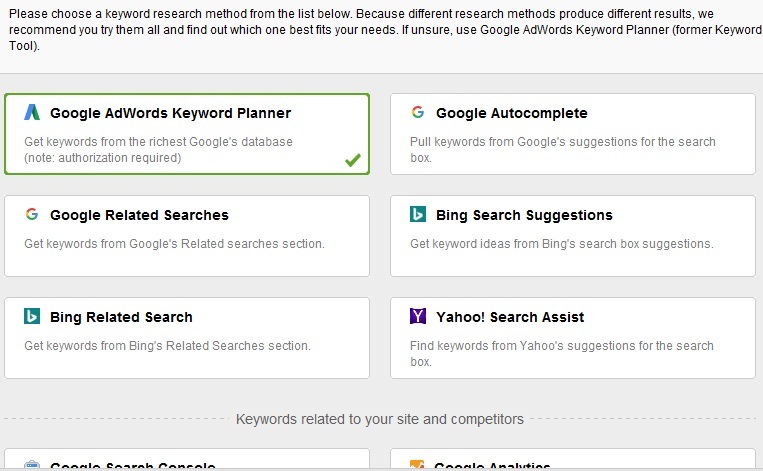Choose the Google Autocomplete method title

(x=511, y=113)
